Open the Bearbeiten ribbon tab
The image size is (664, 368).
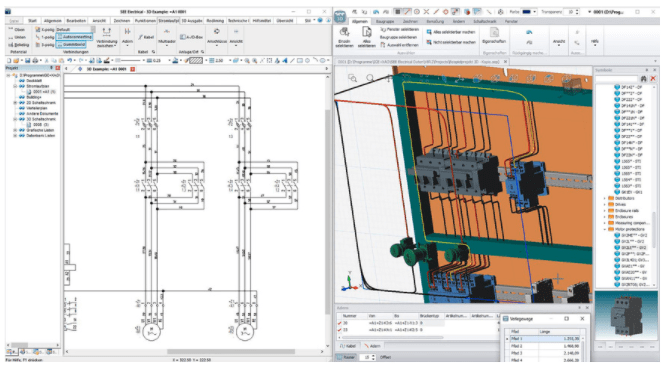pos(76,20)
